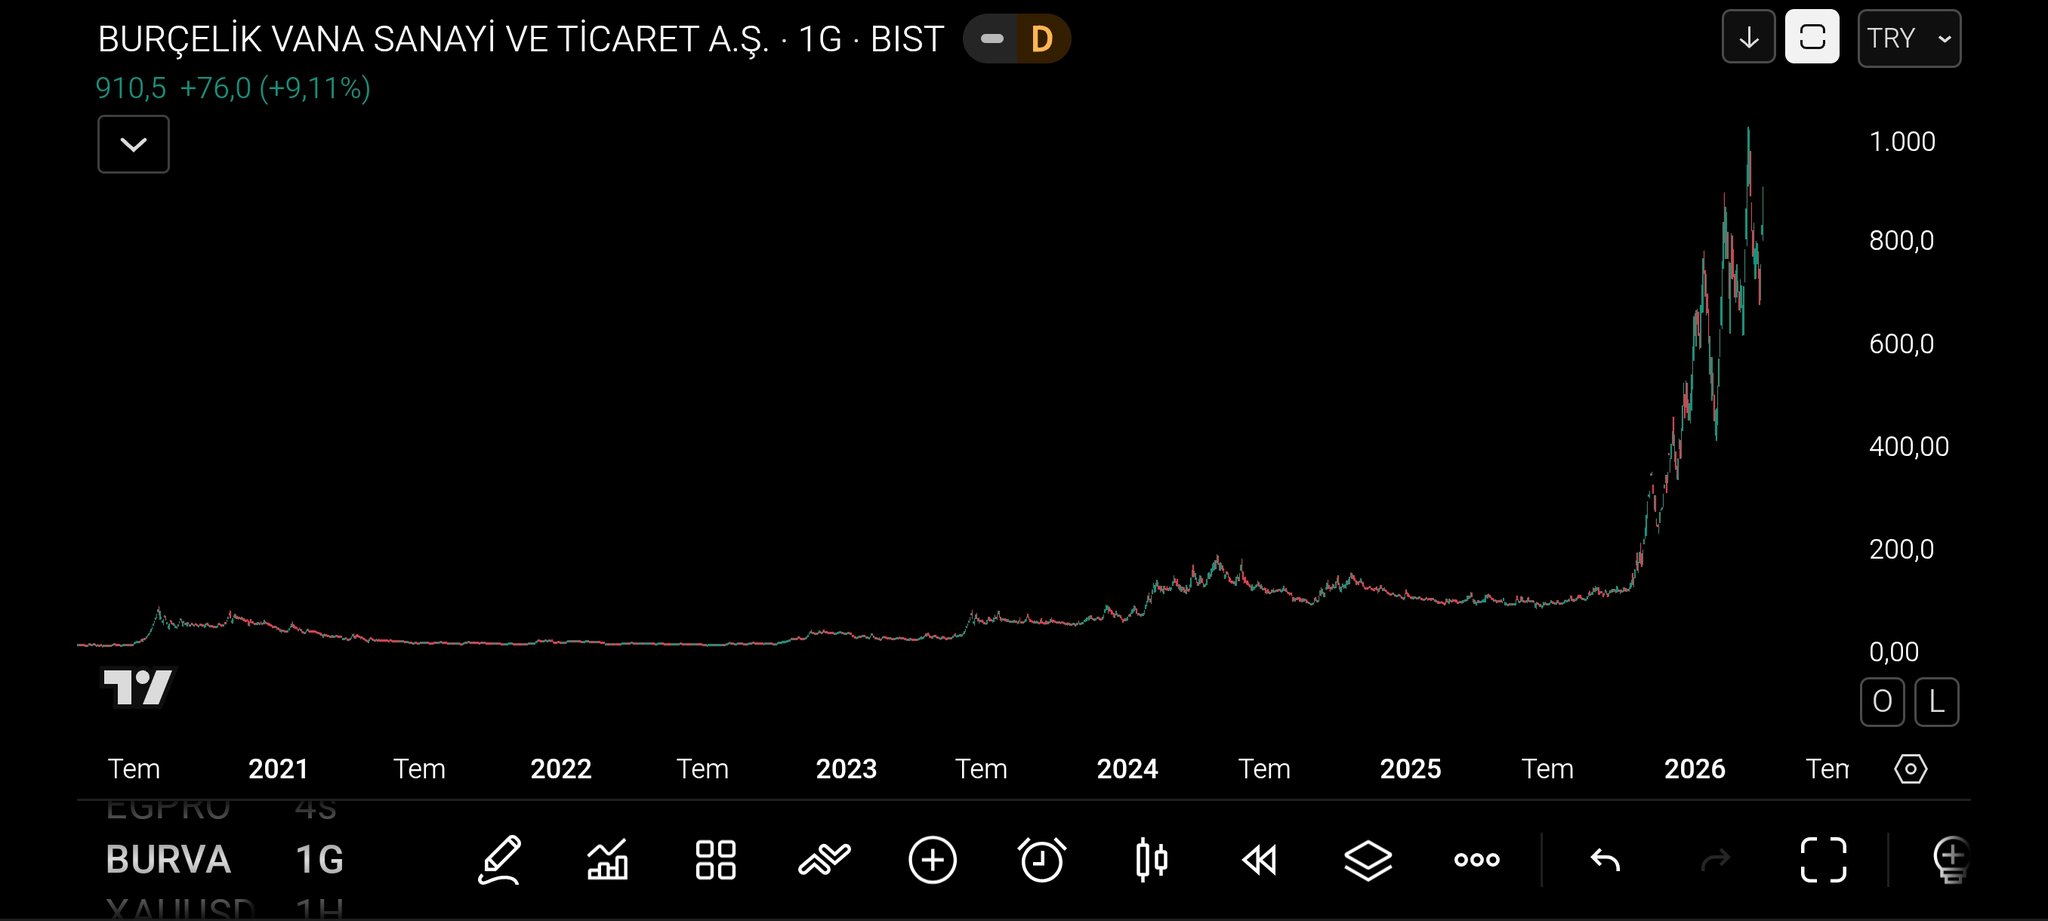The width and height of the screenshot is (2048, 921).
Task: Toggle the O price scale option
Action: click(x=1882, y=702)
